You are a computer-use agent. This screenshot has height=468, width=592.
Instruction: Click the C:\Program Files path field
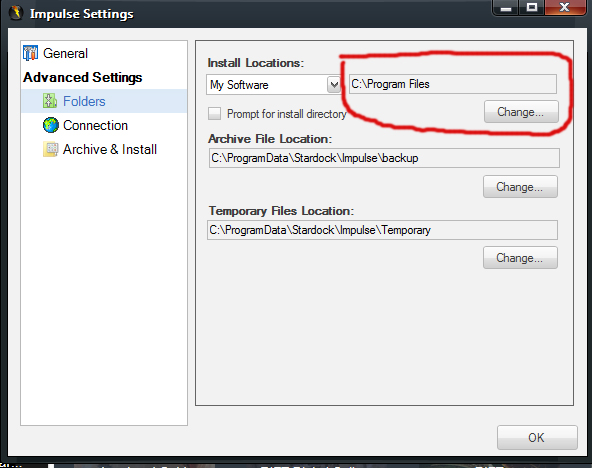[x=453, y=84]
